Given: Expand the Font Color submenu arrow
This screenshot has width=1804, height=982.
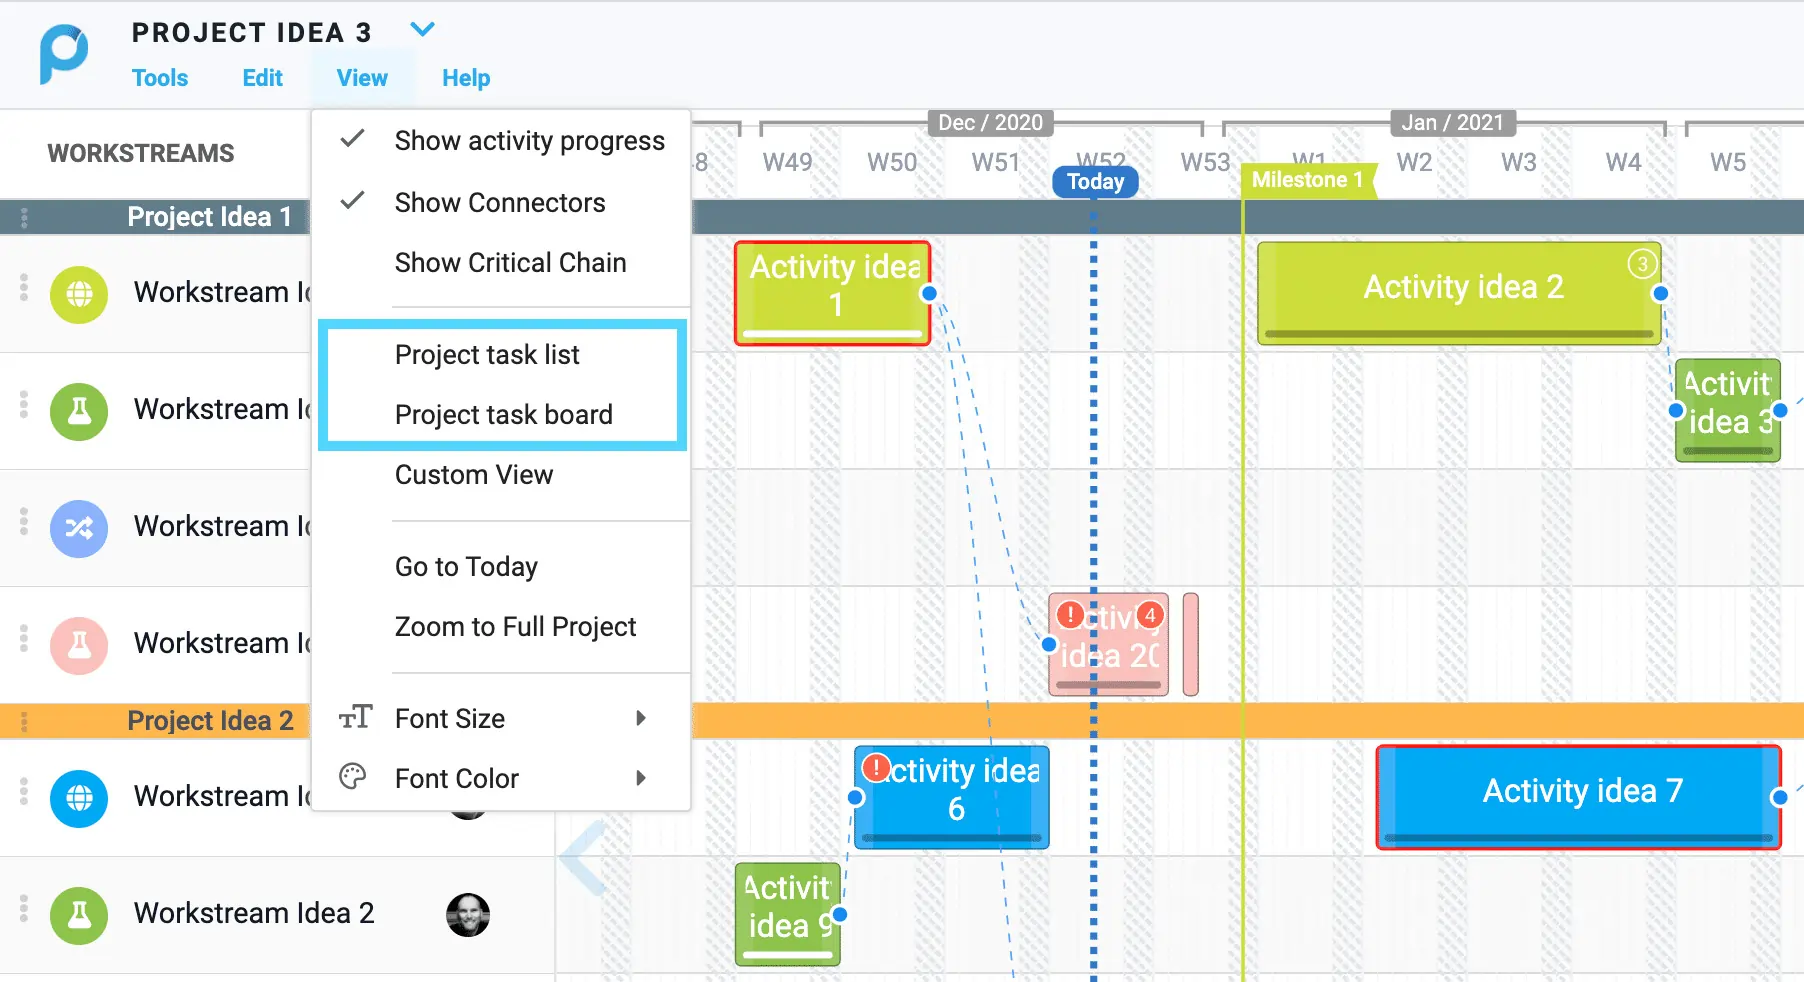Looking at the screenshot, I should (641, 778).
